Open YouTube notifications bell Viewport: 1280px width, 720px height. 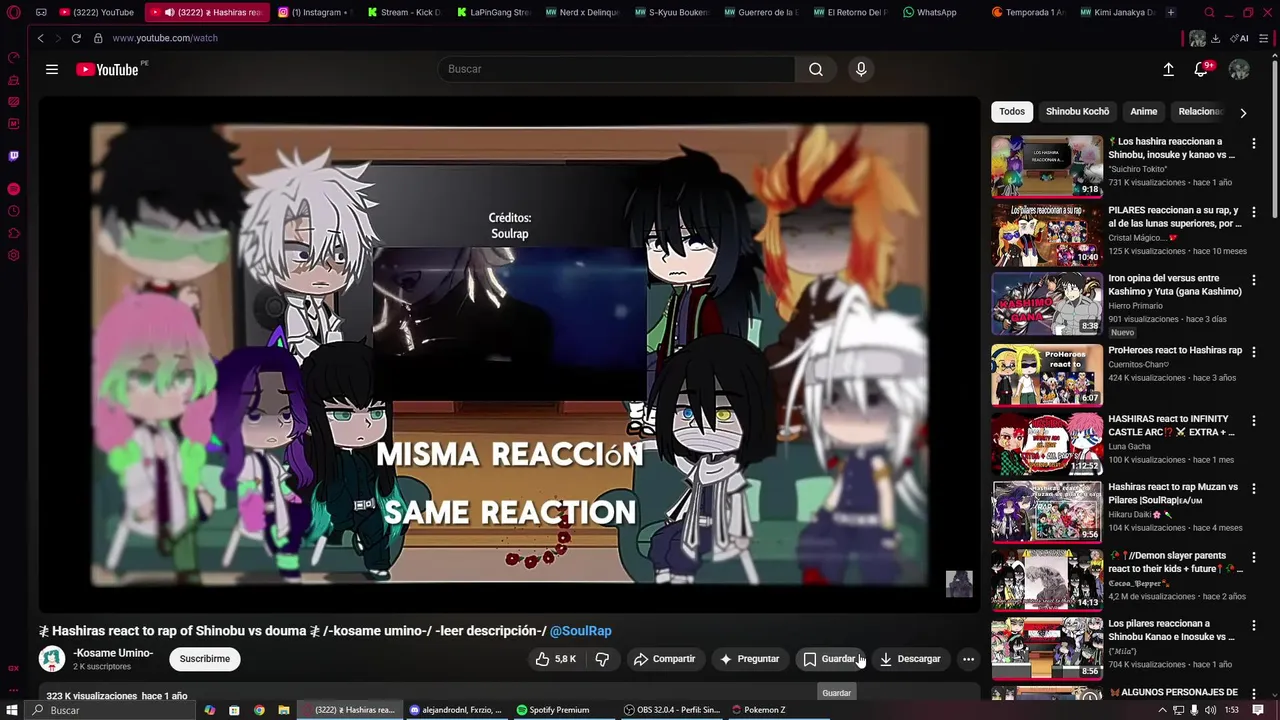coord(1201,69)
